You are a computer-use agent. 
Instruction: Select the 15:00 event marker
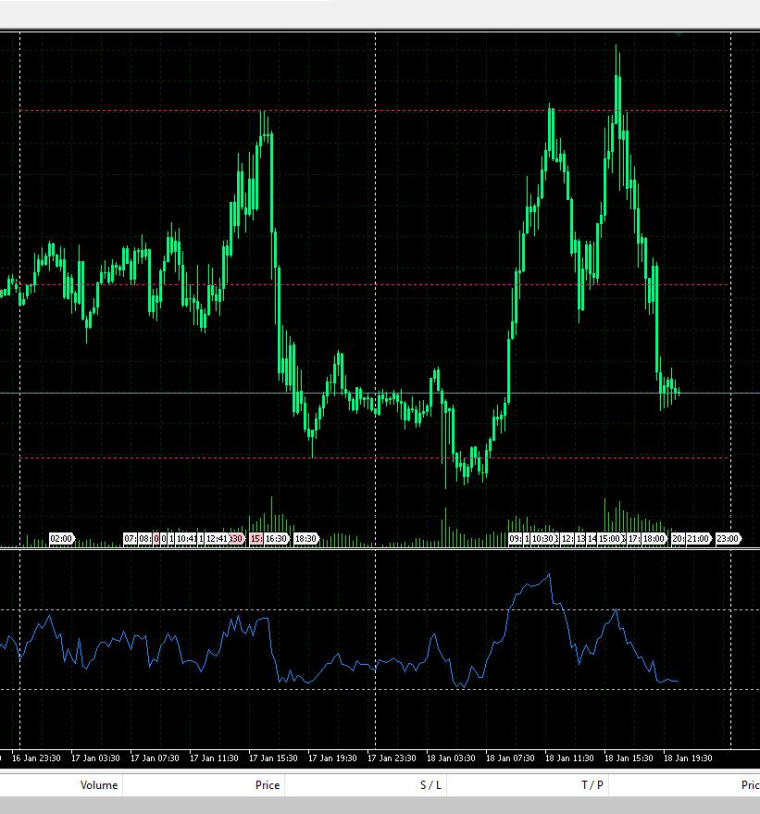coord(609,539)
